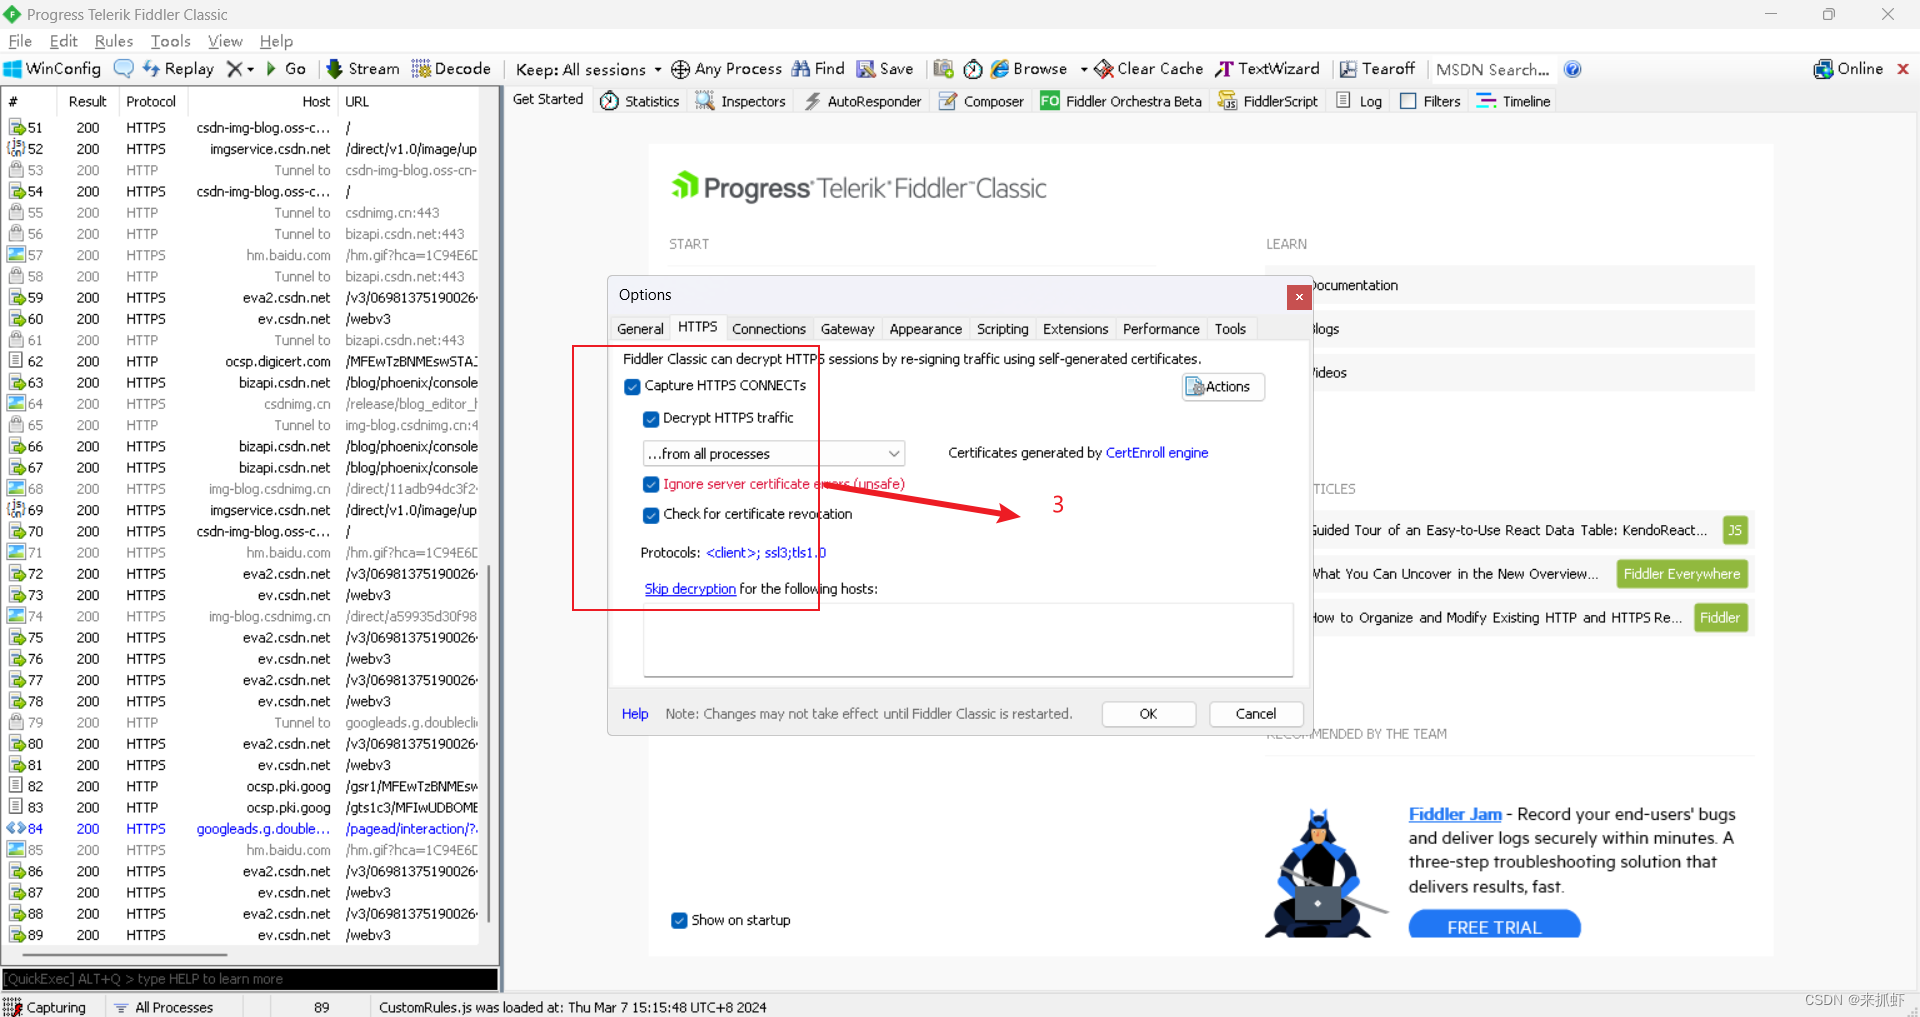Open the AutoResponder tab

point(862,101)
